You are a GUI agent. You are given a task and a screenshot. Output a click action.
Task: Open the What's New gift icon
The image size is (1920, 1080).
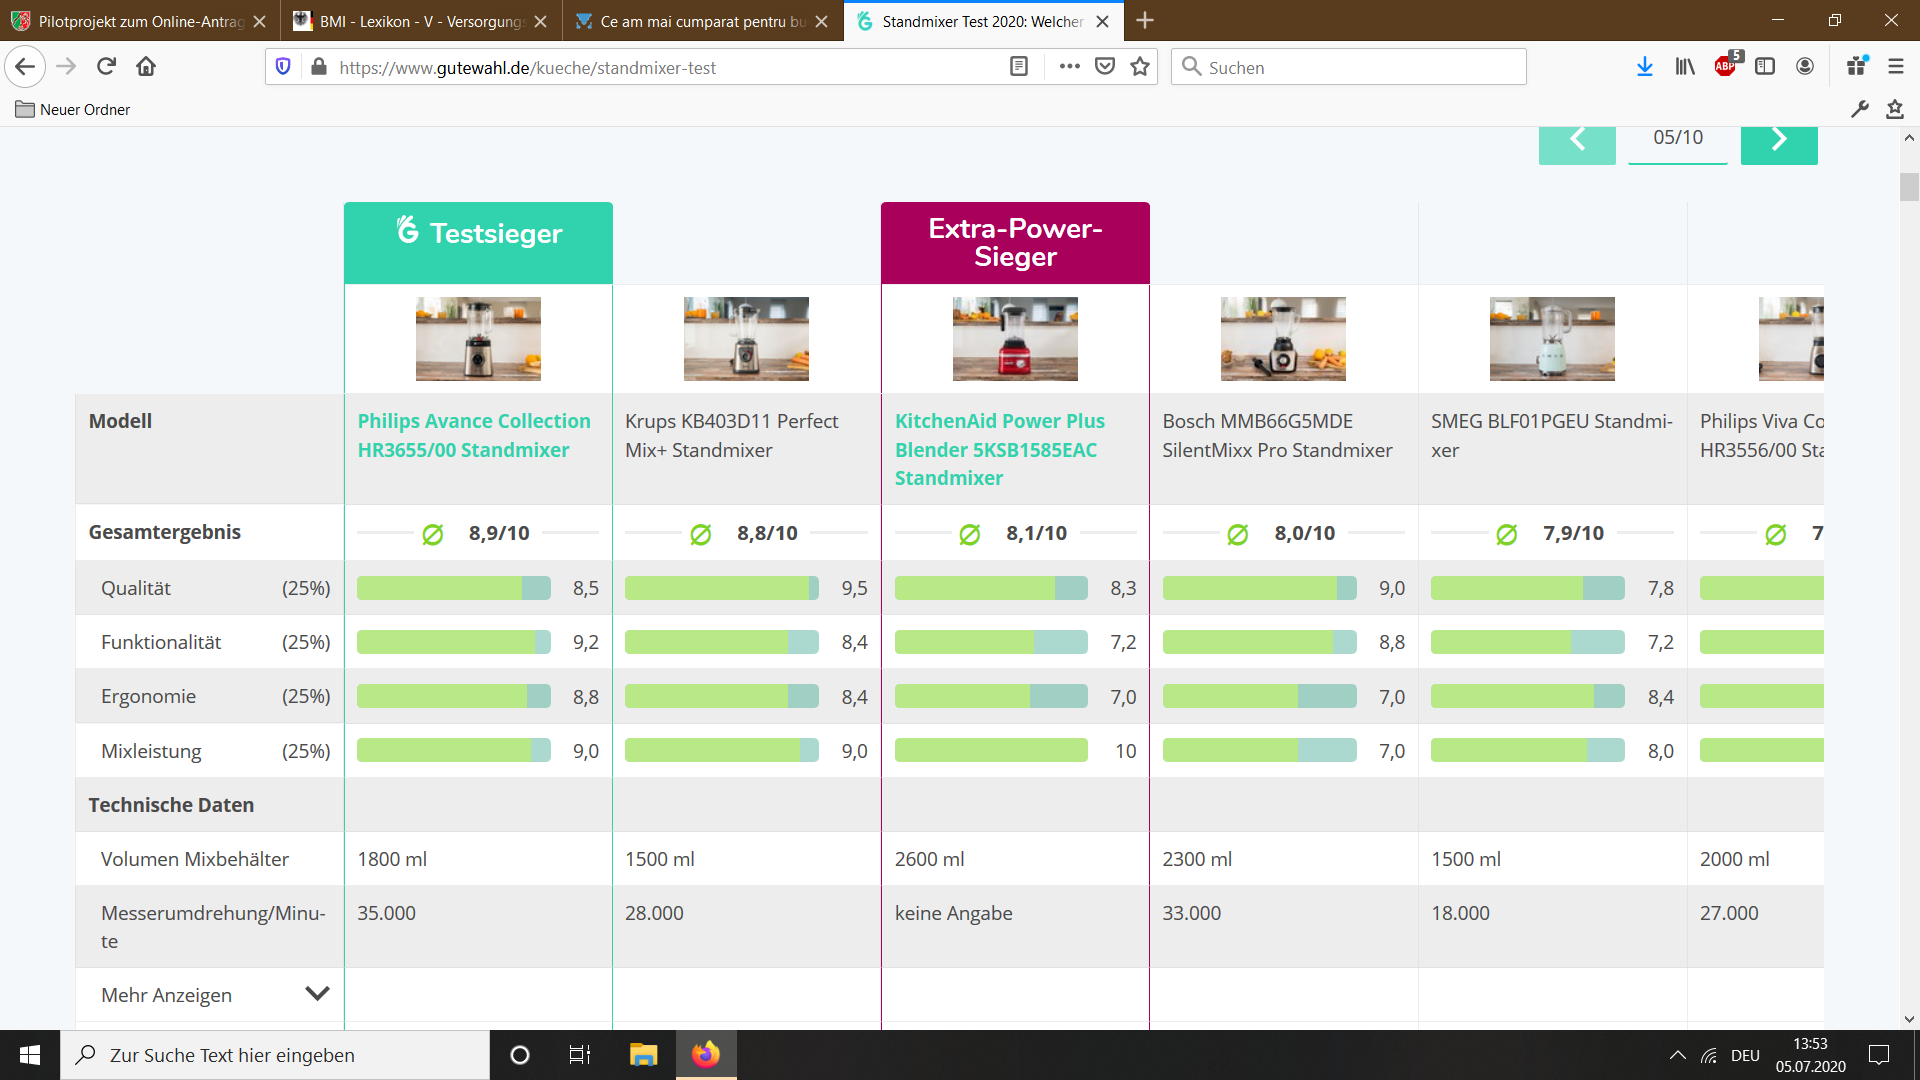click(1857, 66)
